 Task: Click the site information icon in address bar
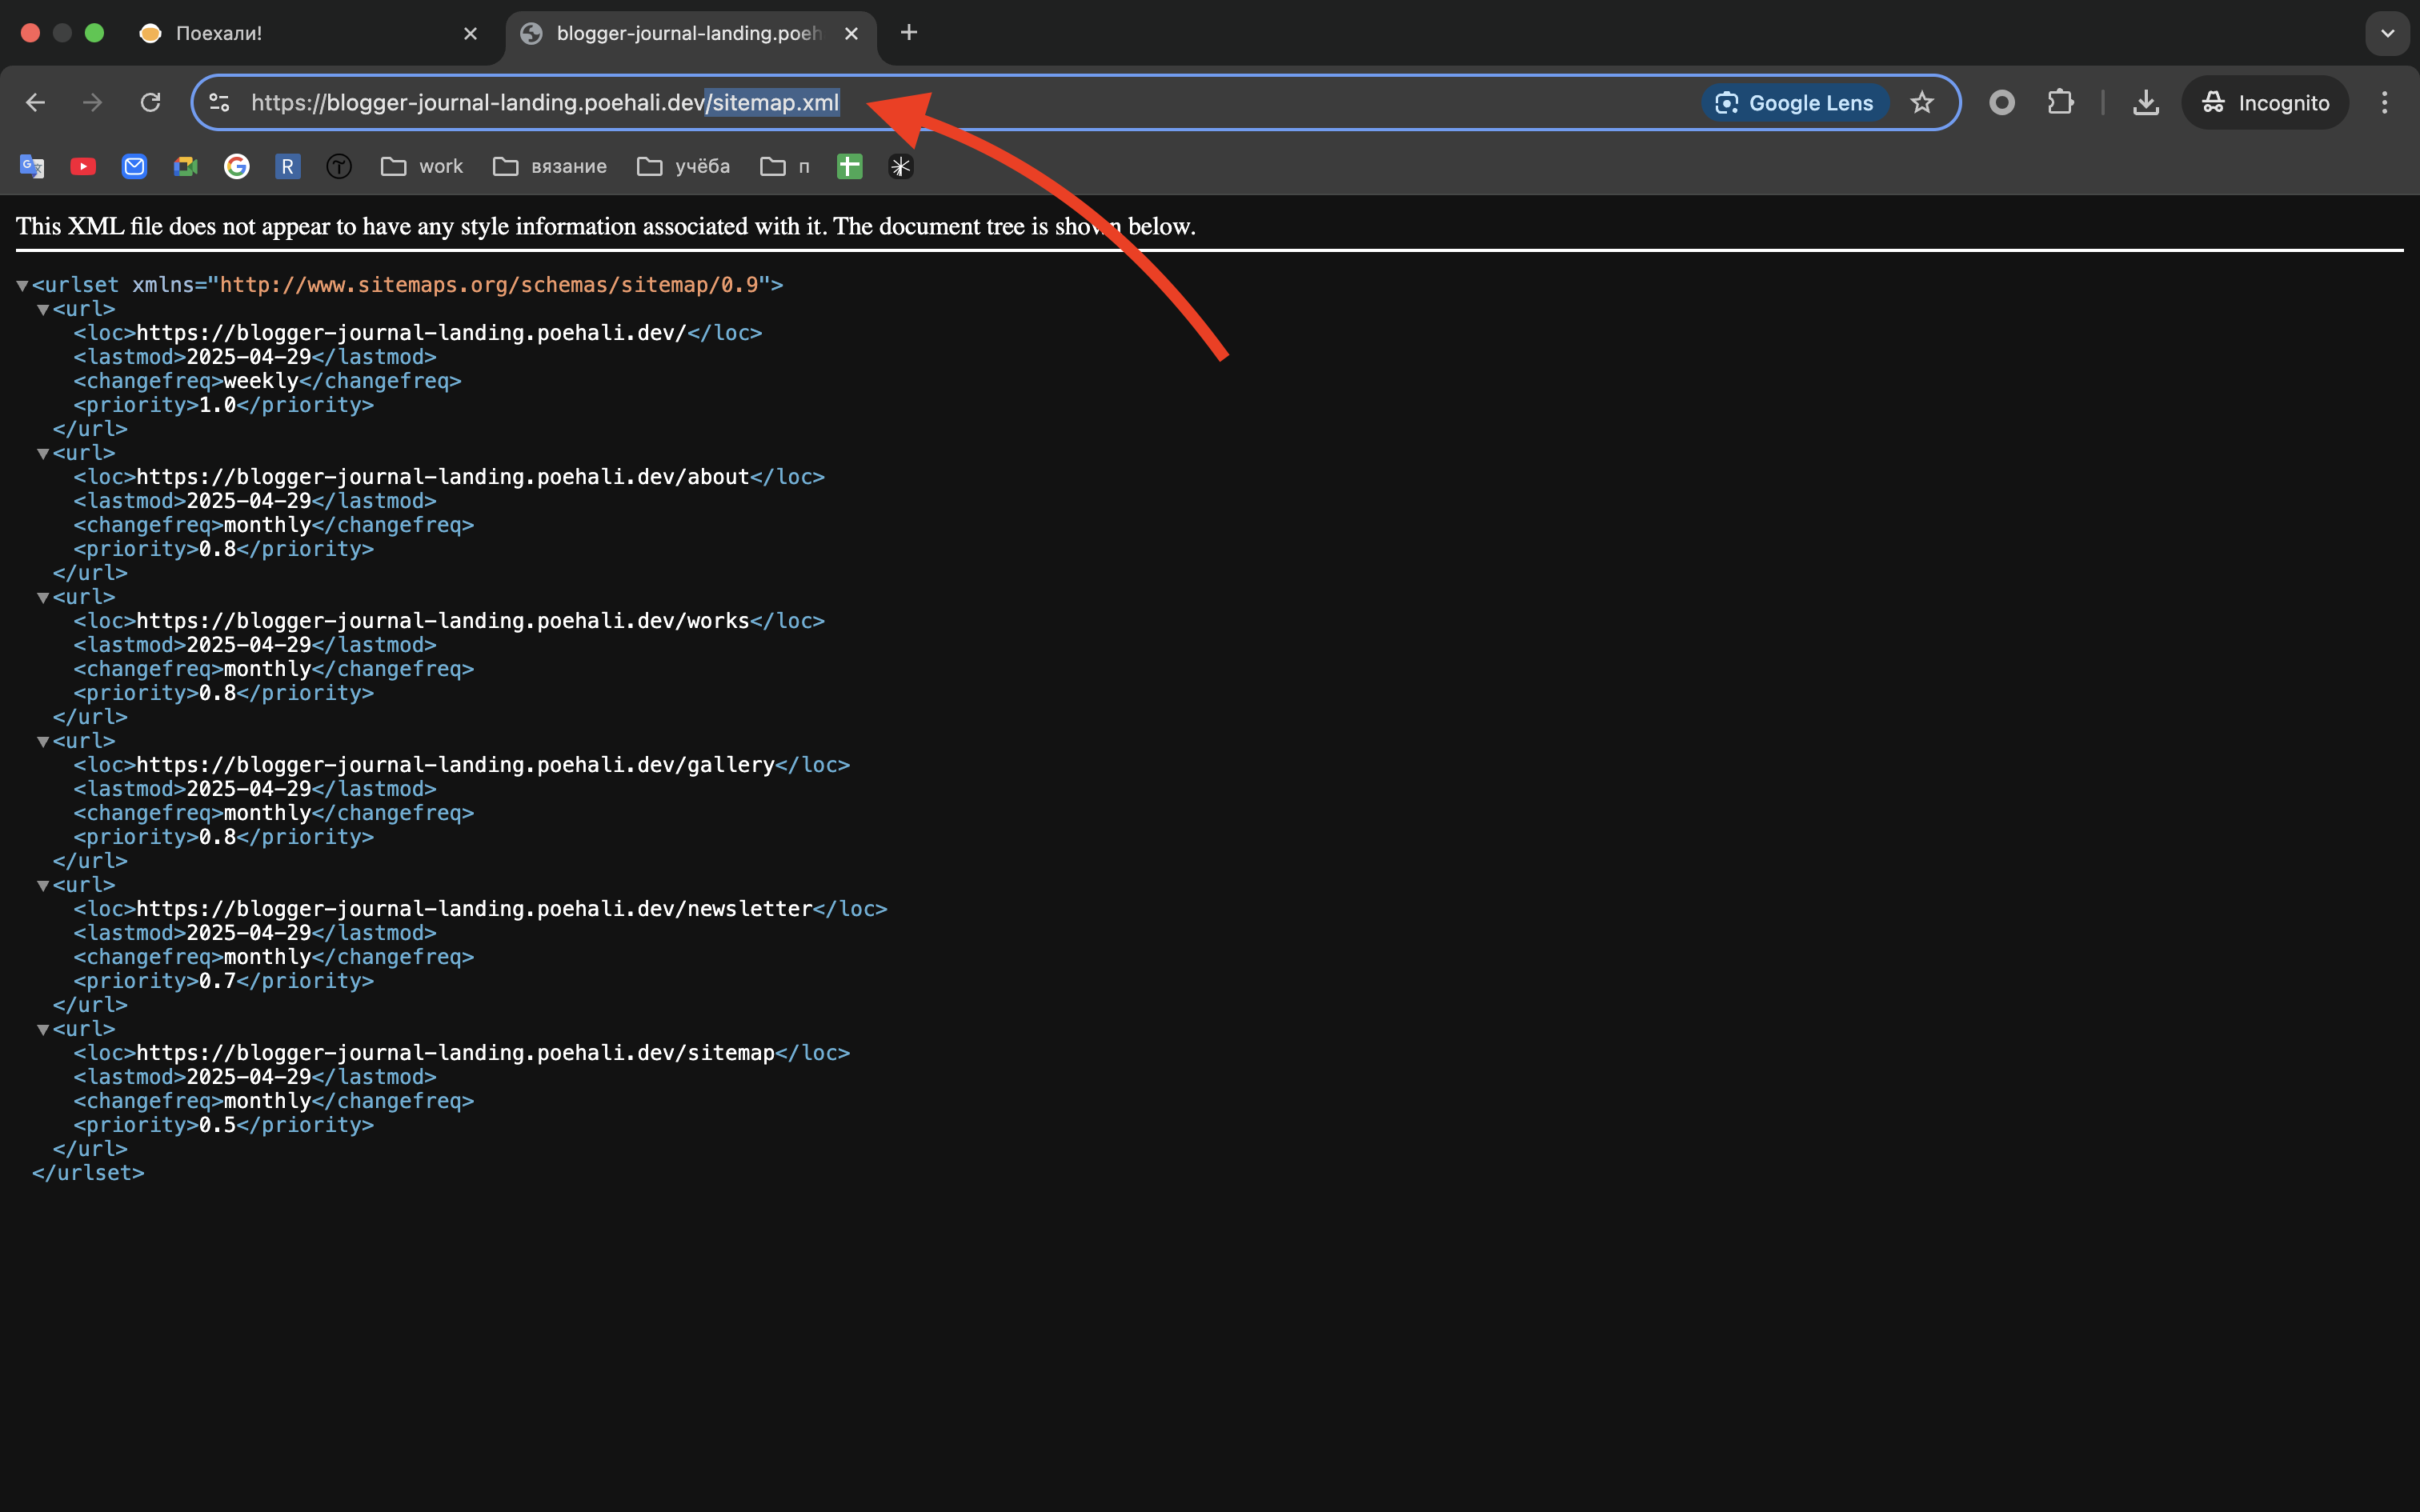219,102
